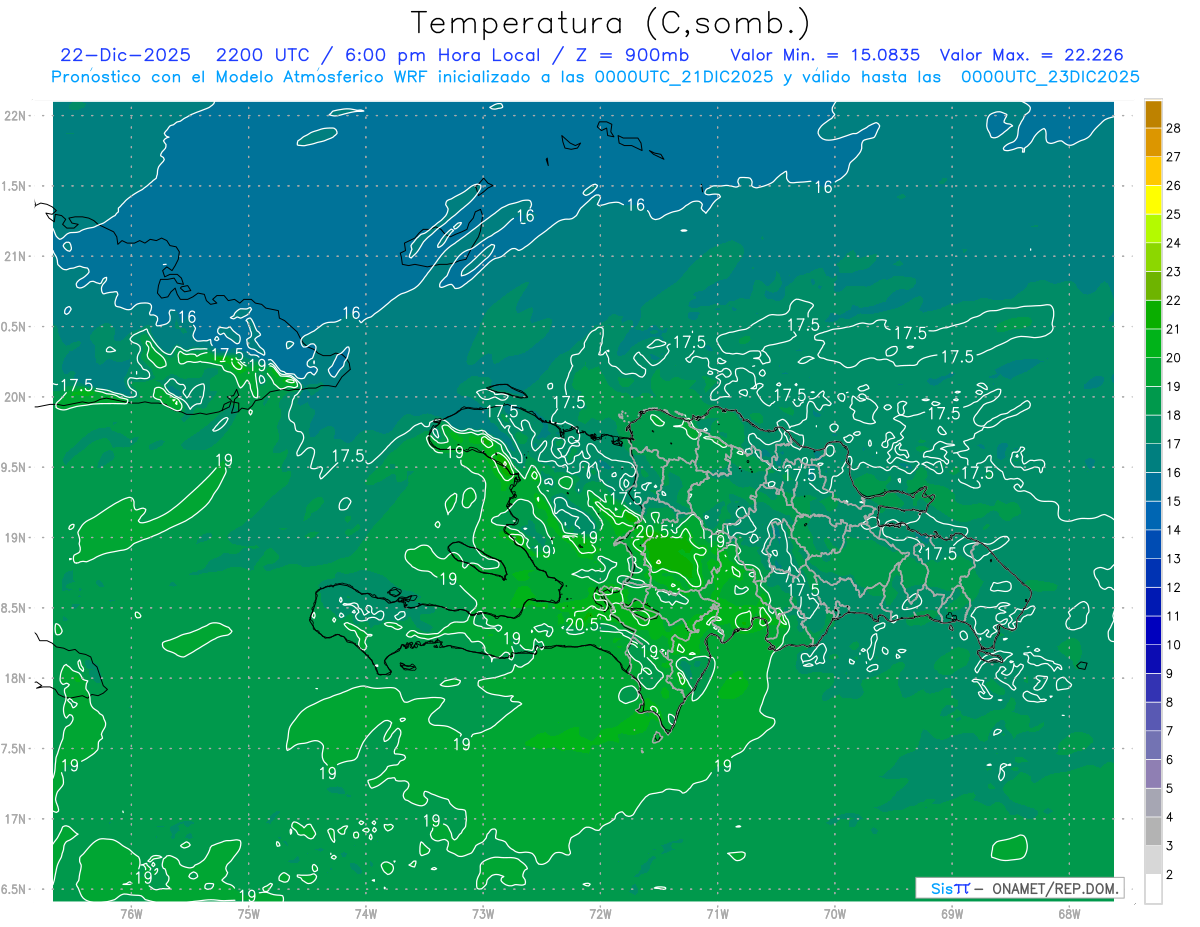Click the "8.5N" latitude axis label
Viewport: 1200px width, 927px height.
click(15, 609)
